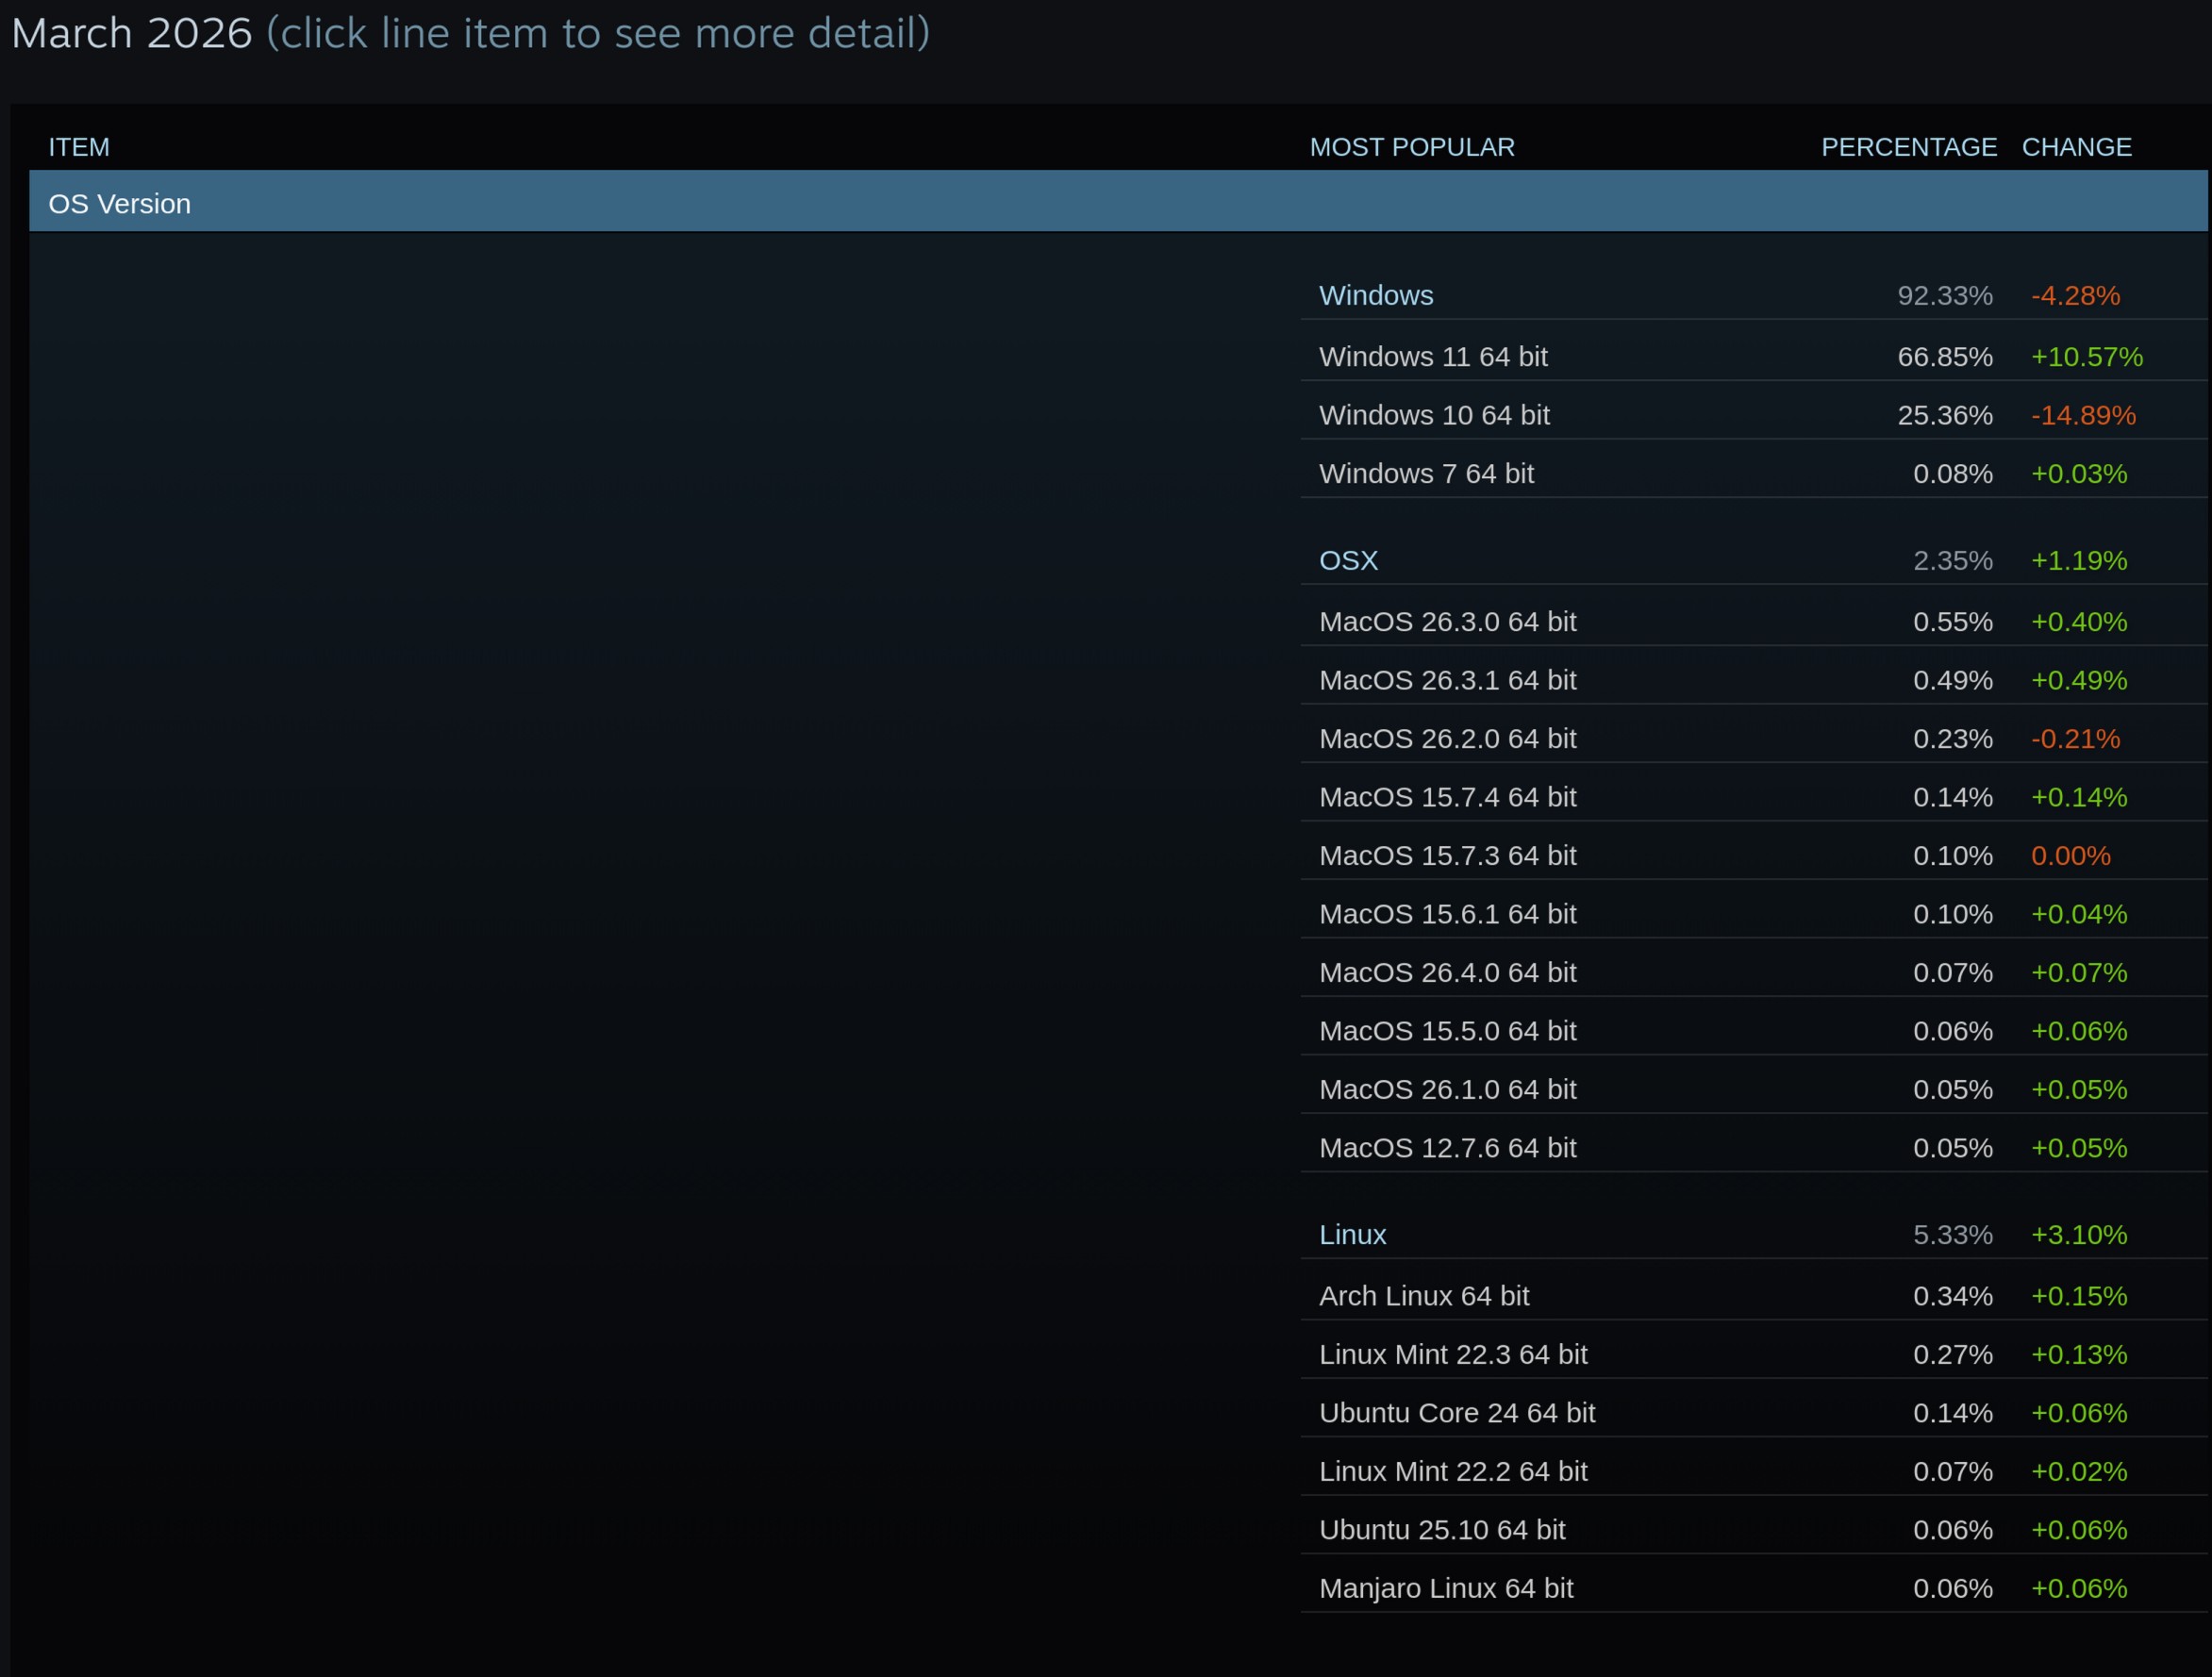2212x1677 pixels.
Task: Click the ITEM column header
Action: point(79,147)
